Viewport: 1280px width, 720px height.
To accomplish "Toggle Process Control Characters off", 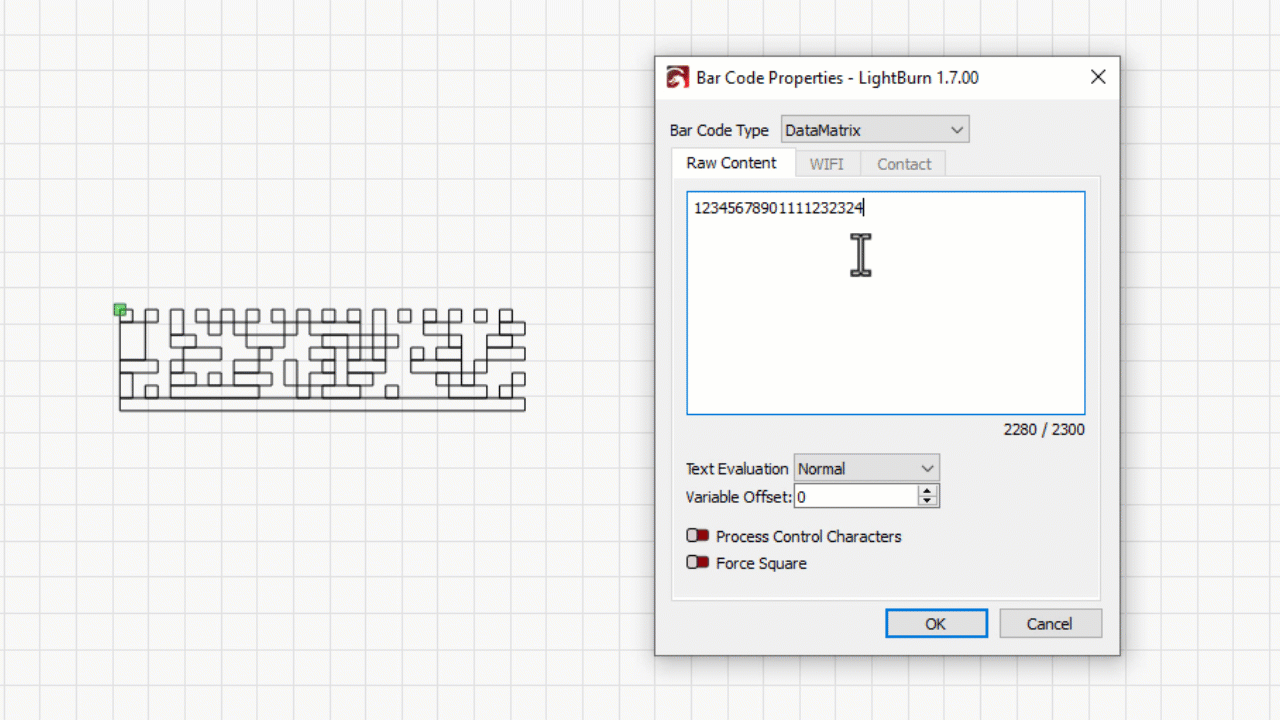I will point(697,535).
